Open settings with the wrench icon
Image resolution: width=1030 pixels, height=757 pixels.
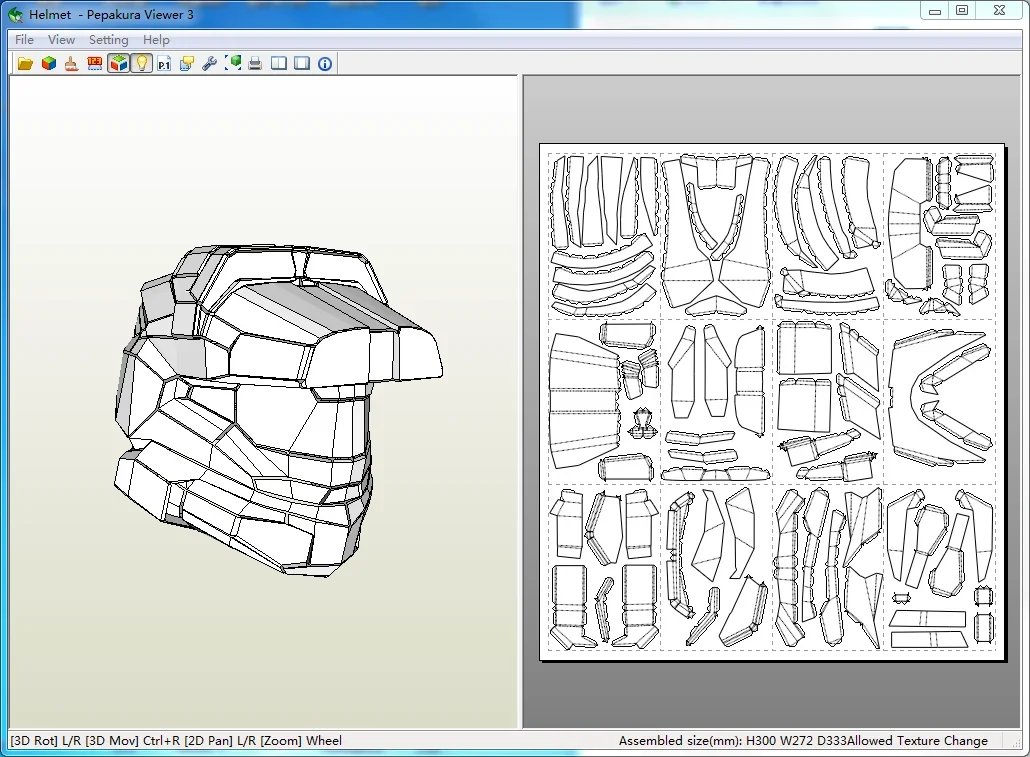click(x=210, y=64)
